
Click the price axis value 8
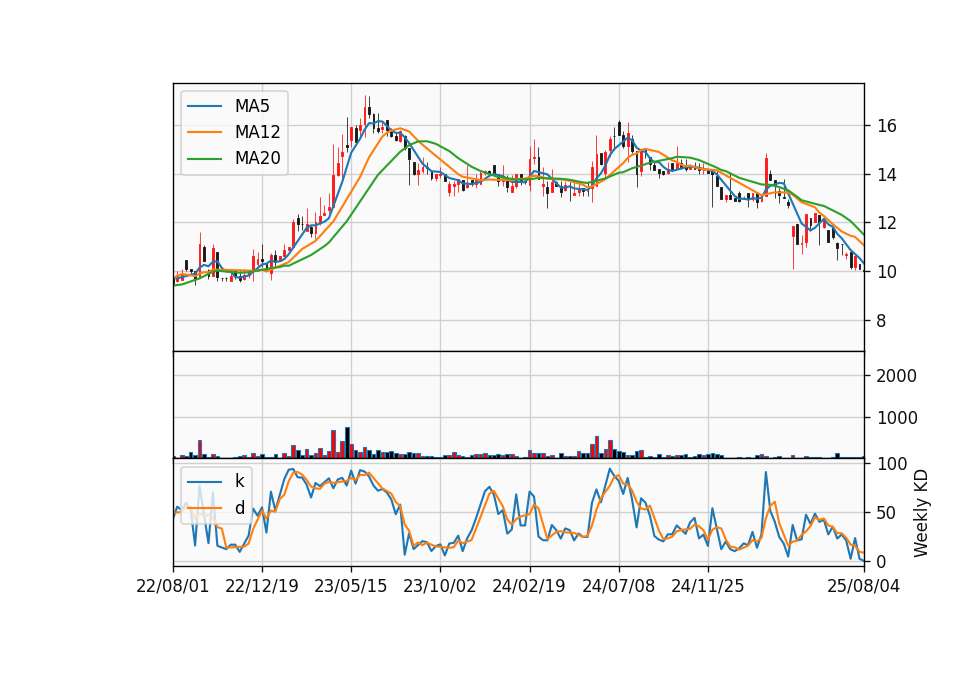882,321
